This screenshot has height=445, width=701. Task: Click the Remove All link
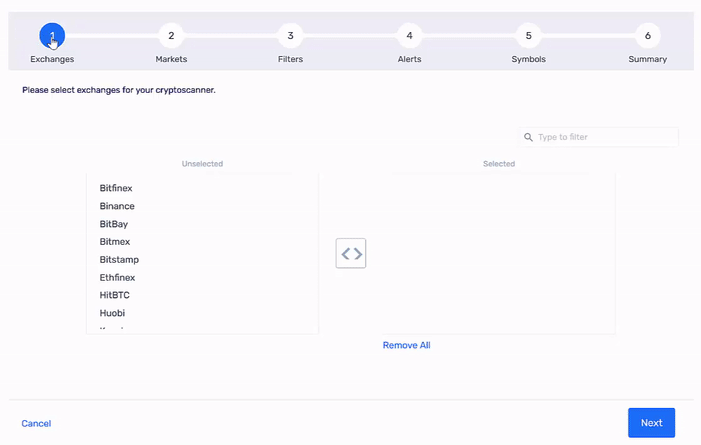click(x=406, y=345)
